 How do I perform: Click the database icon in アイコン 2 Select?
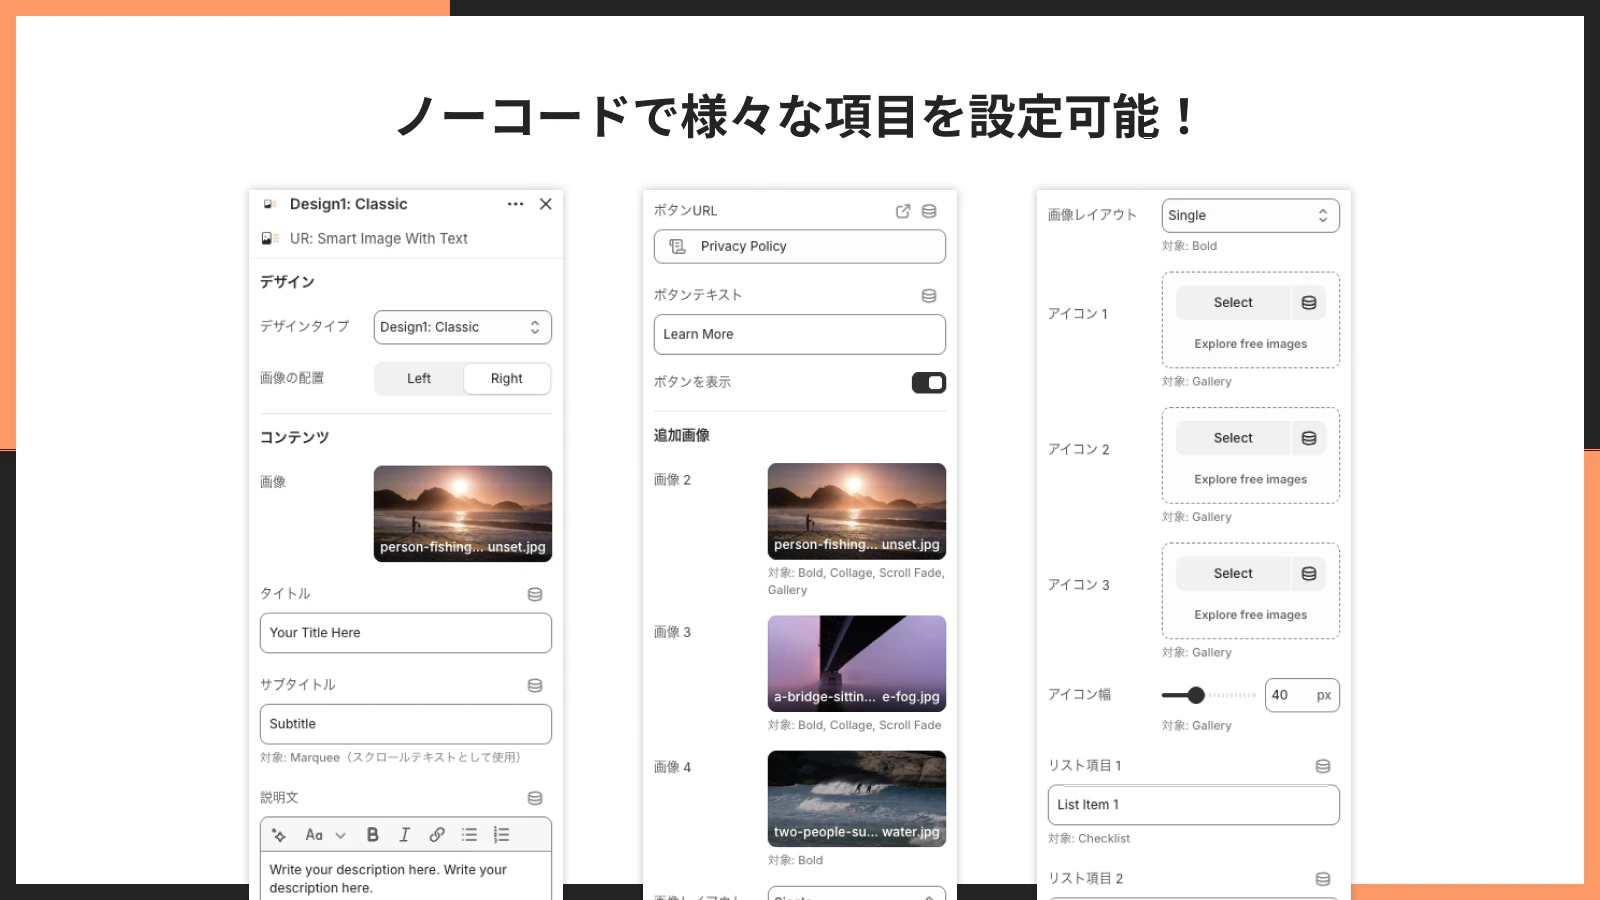pyautogui.click(x=1309, y=438)
